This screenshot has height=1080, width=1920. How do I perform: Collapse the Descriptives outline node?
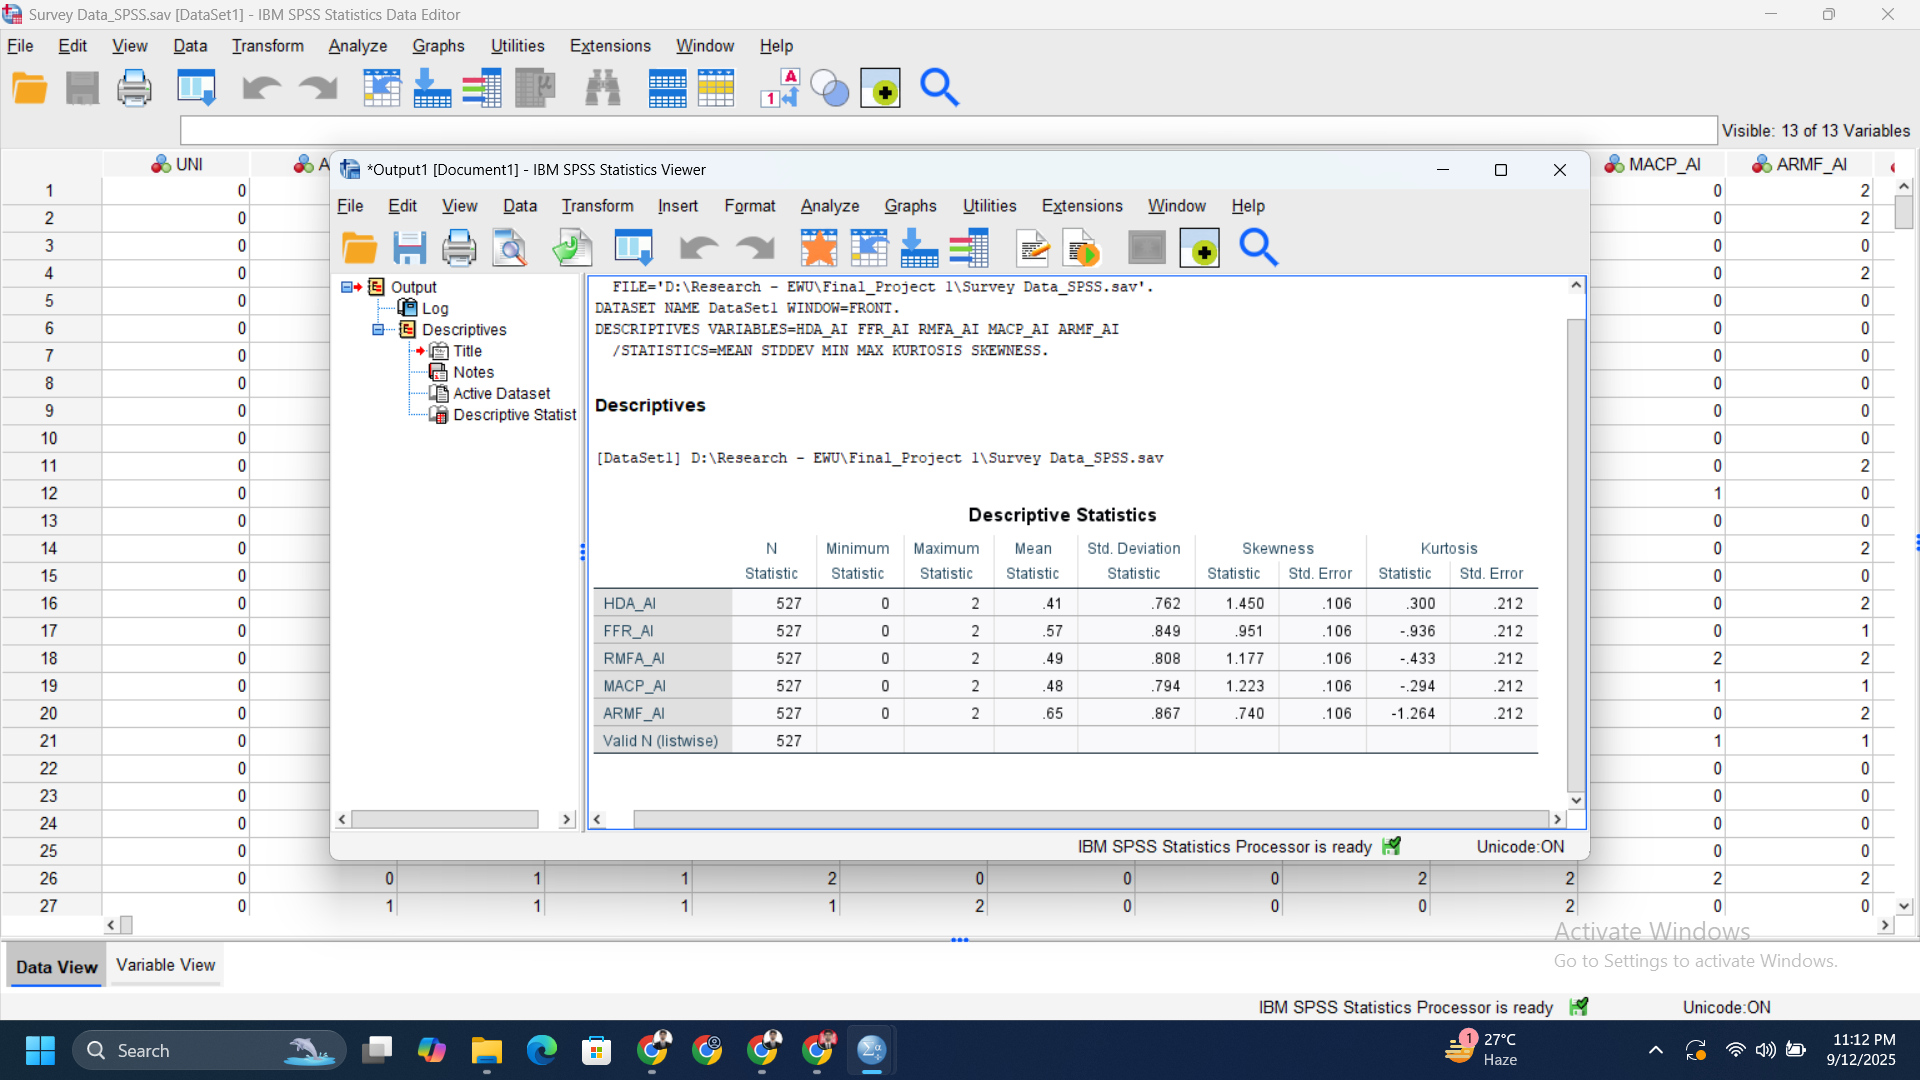click(x=378, y=330)
